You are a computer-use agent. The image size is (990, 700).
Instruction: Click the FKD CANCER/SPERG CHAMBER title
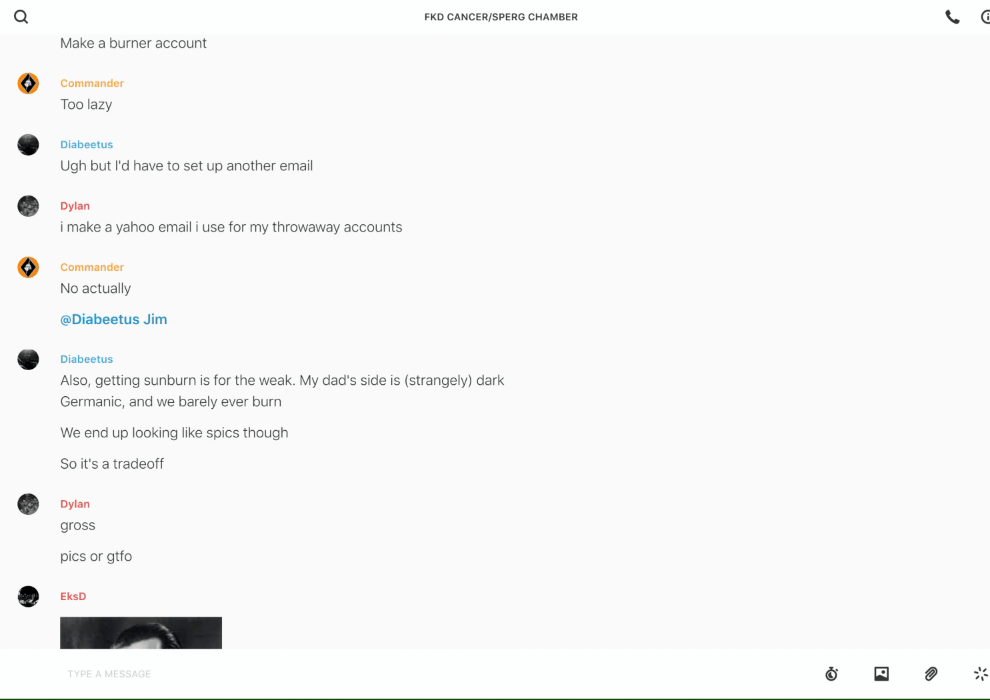click(501, 17)
